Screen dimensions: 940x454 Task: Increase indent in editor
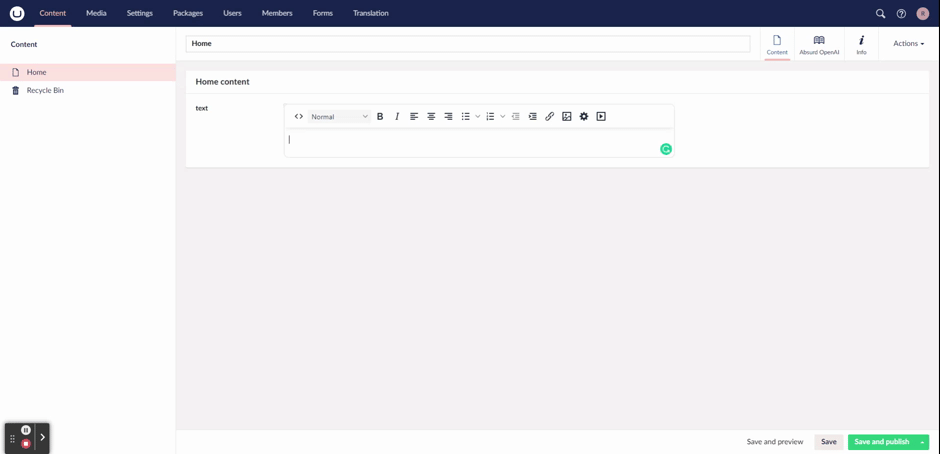point(532,116)
